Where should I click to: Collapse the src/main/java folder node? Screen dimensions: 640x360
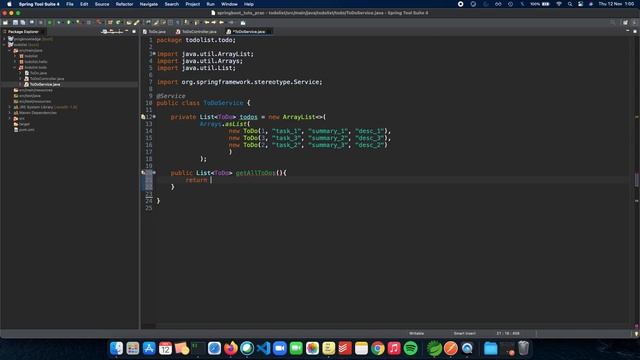point(10,51)
